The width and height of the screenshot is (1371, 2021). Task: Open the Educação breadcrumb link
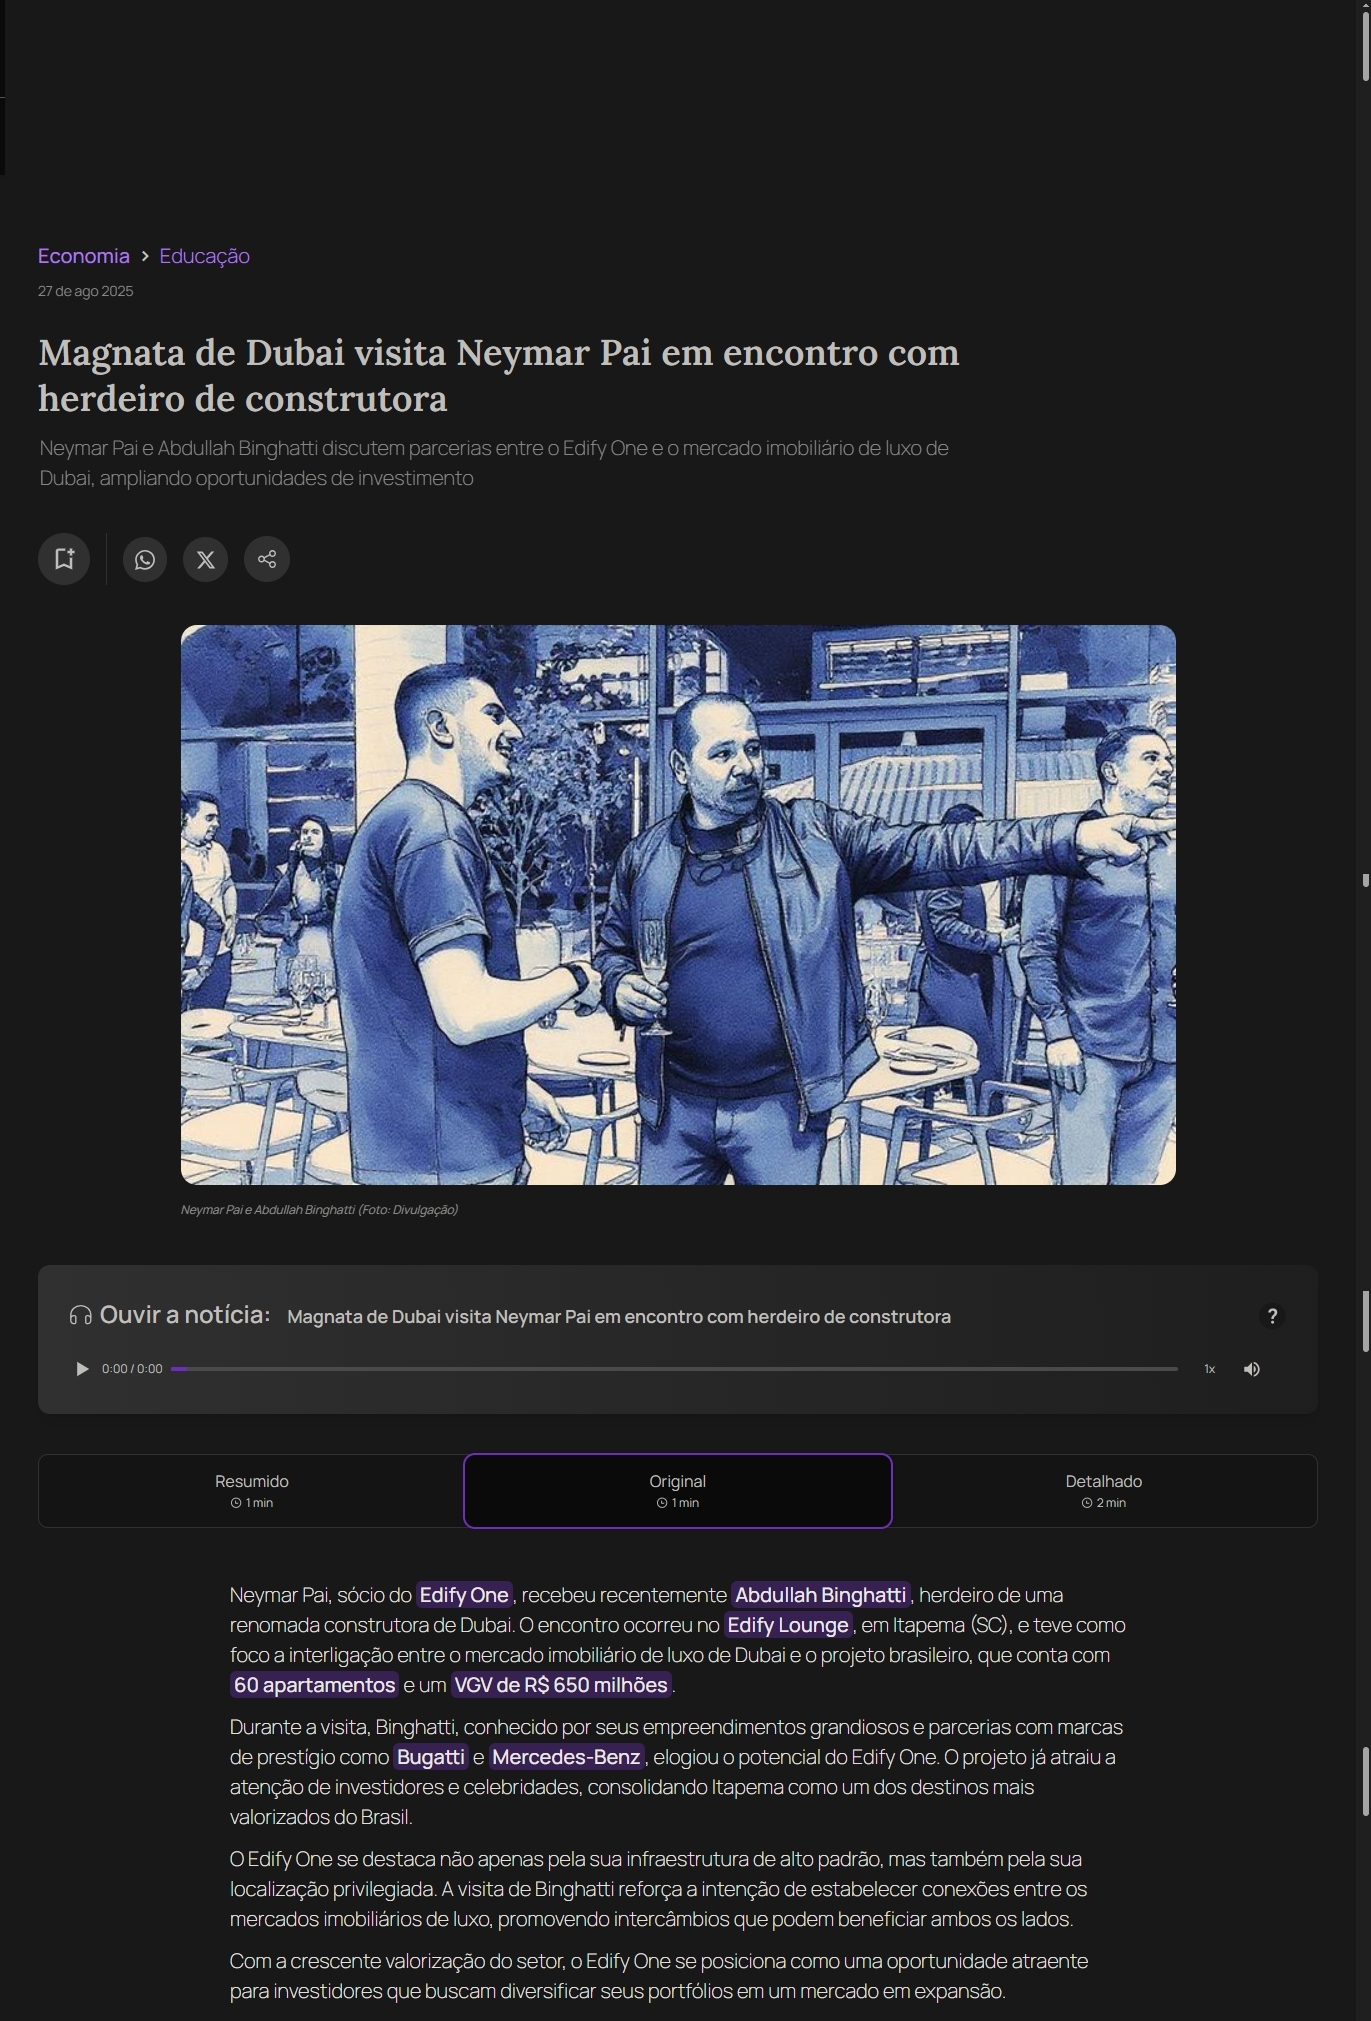(x=204, y=256)
